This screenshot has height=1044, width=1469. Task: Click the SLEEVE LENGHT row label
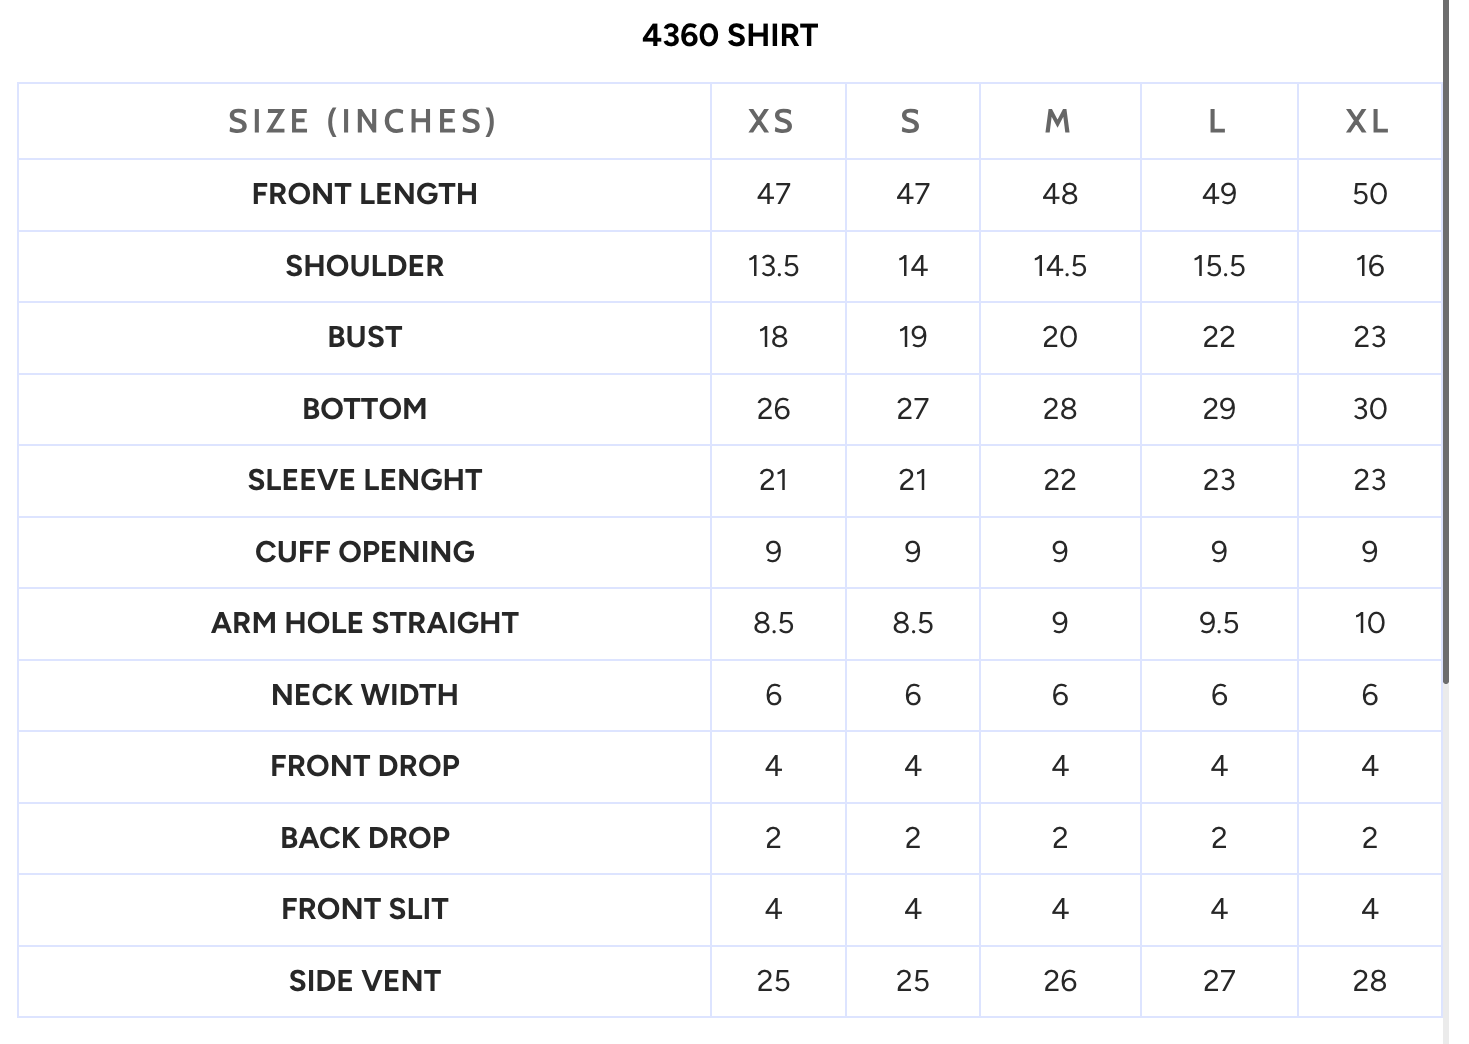[364, 480]
